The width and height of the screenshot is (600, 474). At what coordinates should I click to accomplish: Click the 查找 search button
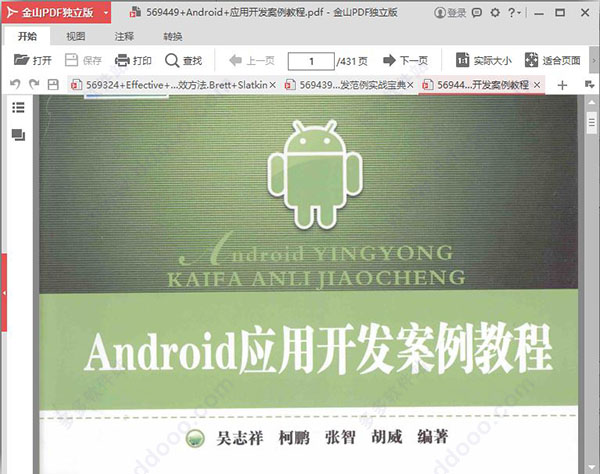(x=183, y=60)
